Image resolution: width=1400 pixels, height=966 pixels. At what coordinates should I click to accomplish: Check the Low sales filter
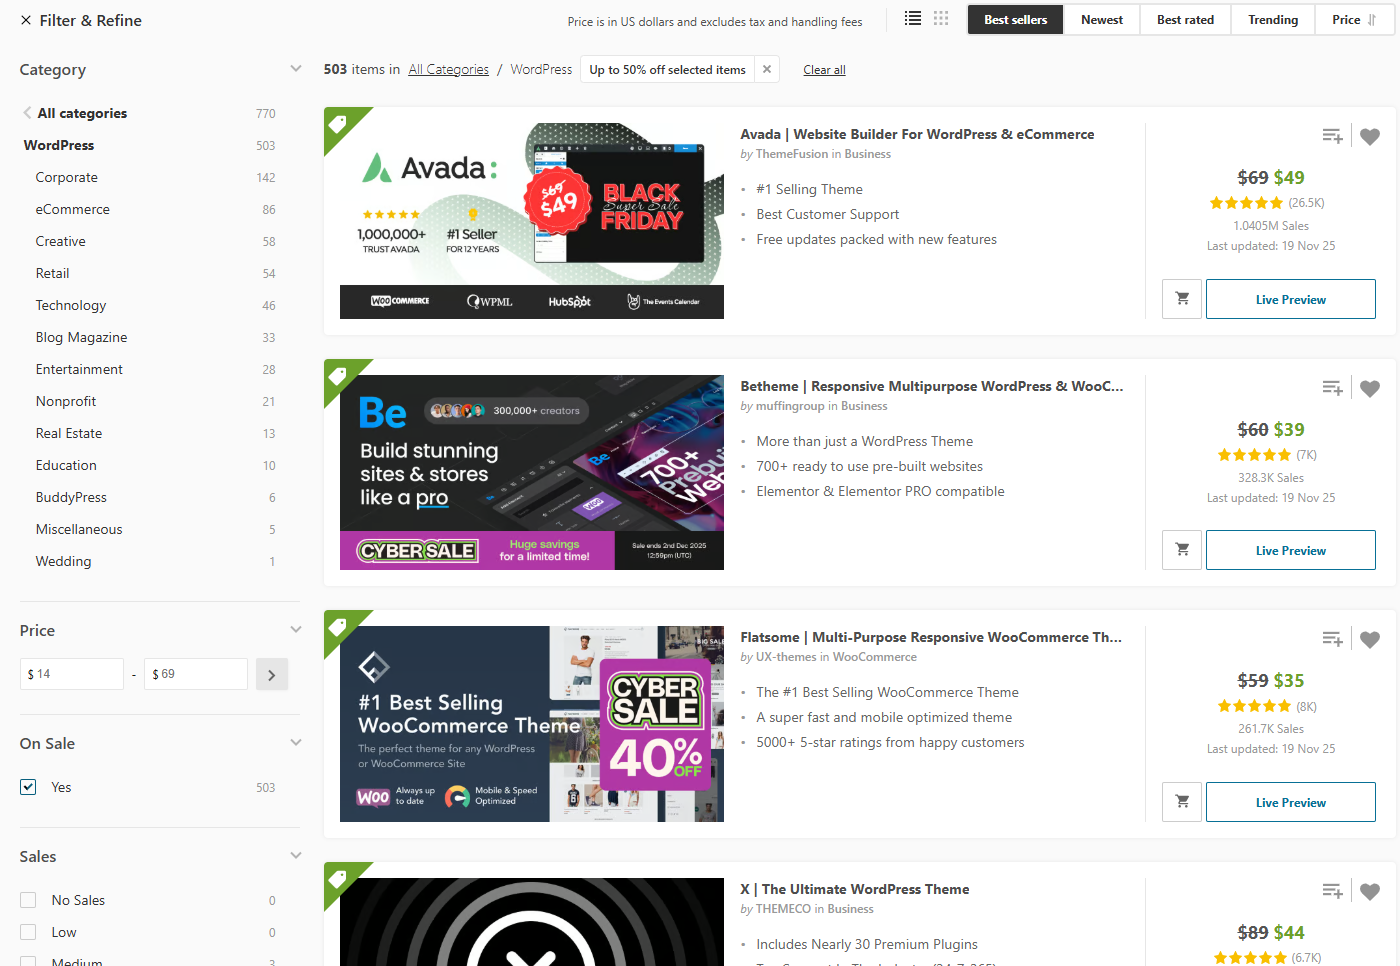tap(27, 931)
